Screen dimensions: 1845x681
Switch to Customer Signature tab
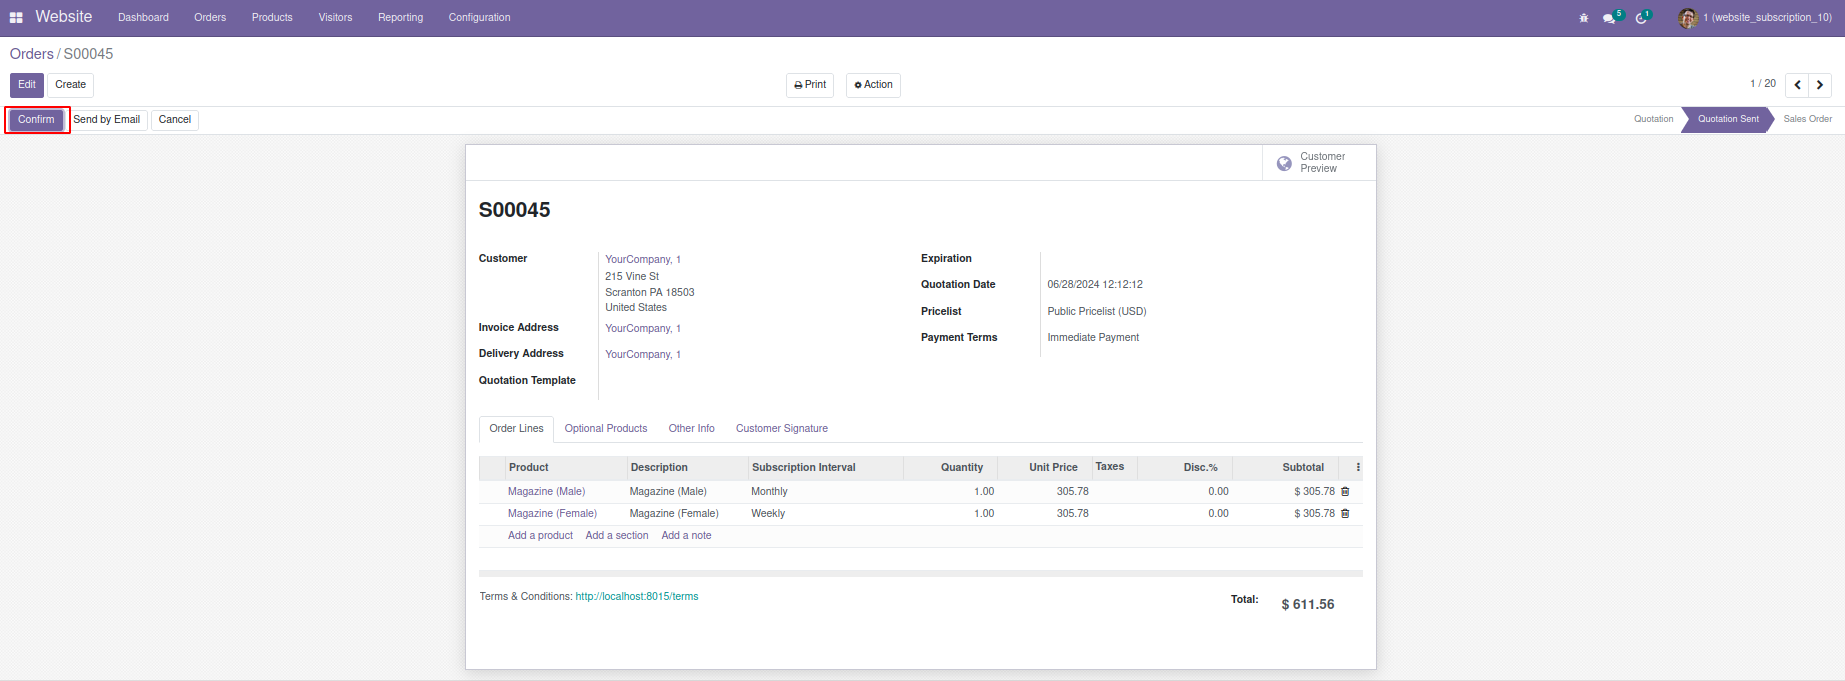(781, 429)
